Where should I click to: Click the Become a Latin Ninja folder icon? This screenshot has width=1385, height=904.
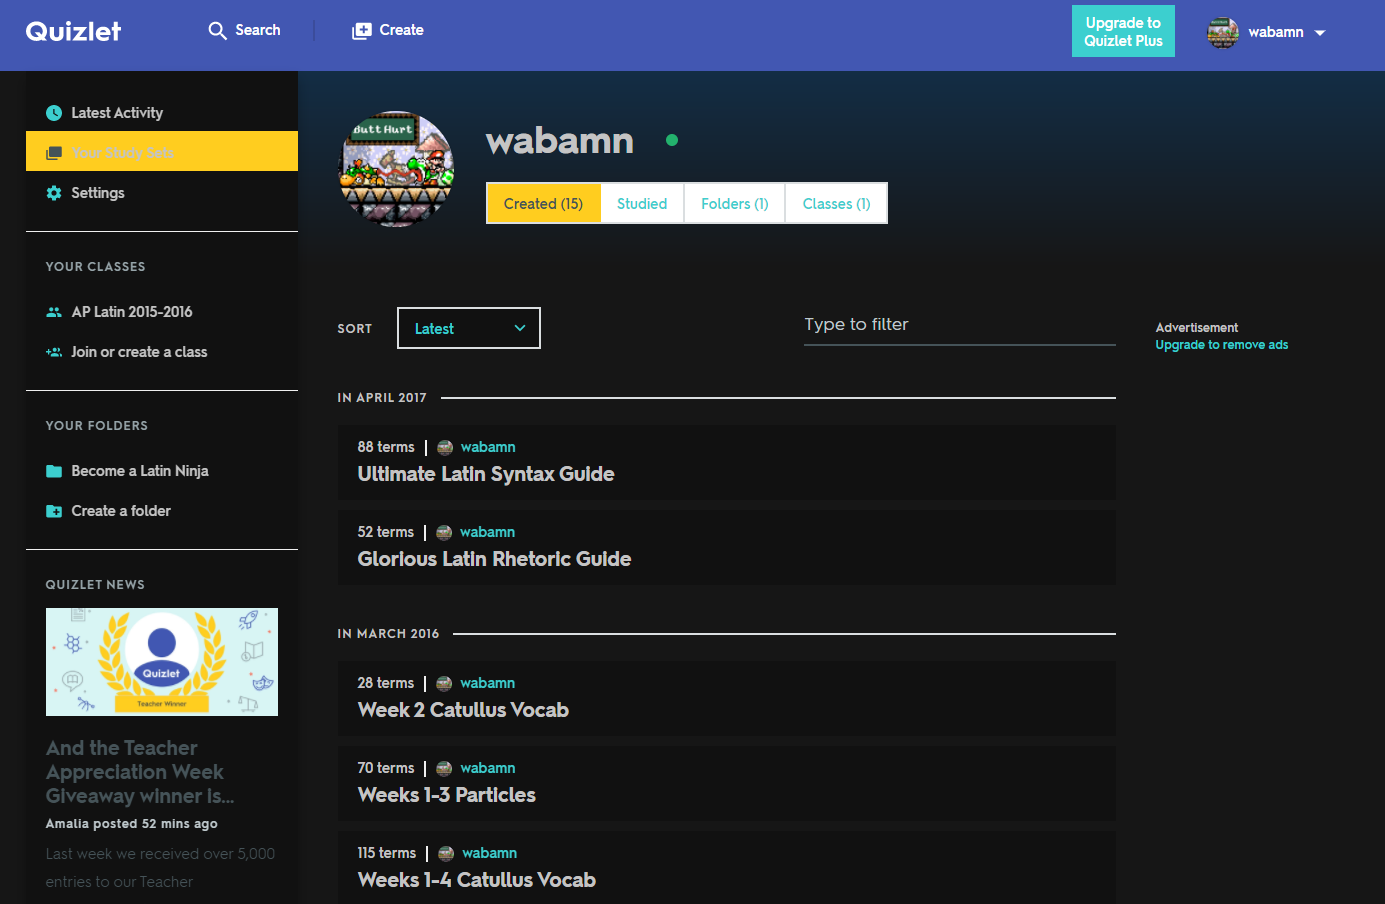pyautogui.click(x=53, y=470)
